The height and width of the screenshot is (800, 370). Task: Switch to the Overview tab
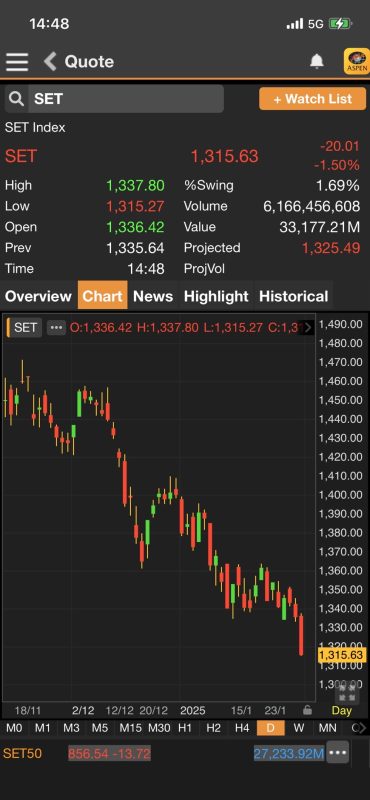[38, 296]
